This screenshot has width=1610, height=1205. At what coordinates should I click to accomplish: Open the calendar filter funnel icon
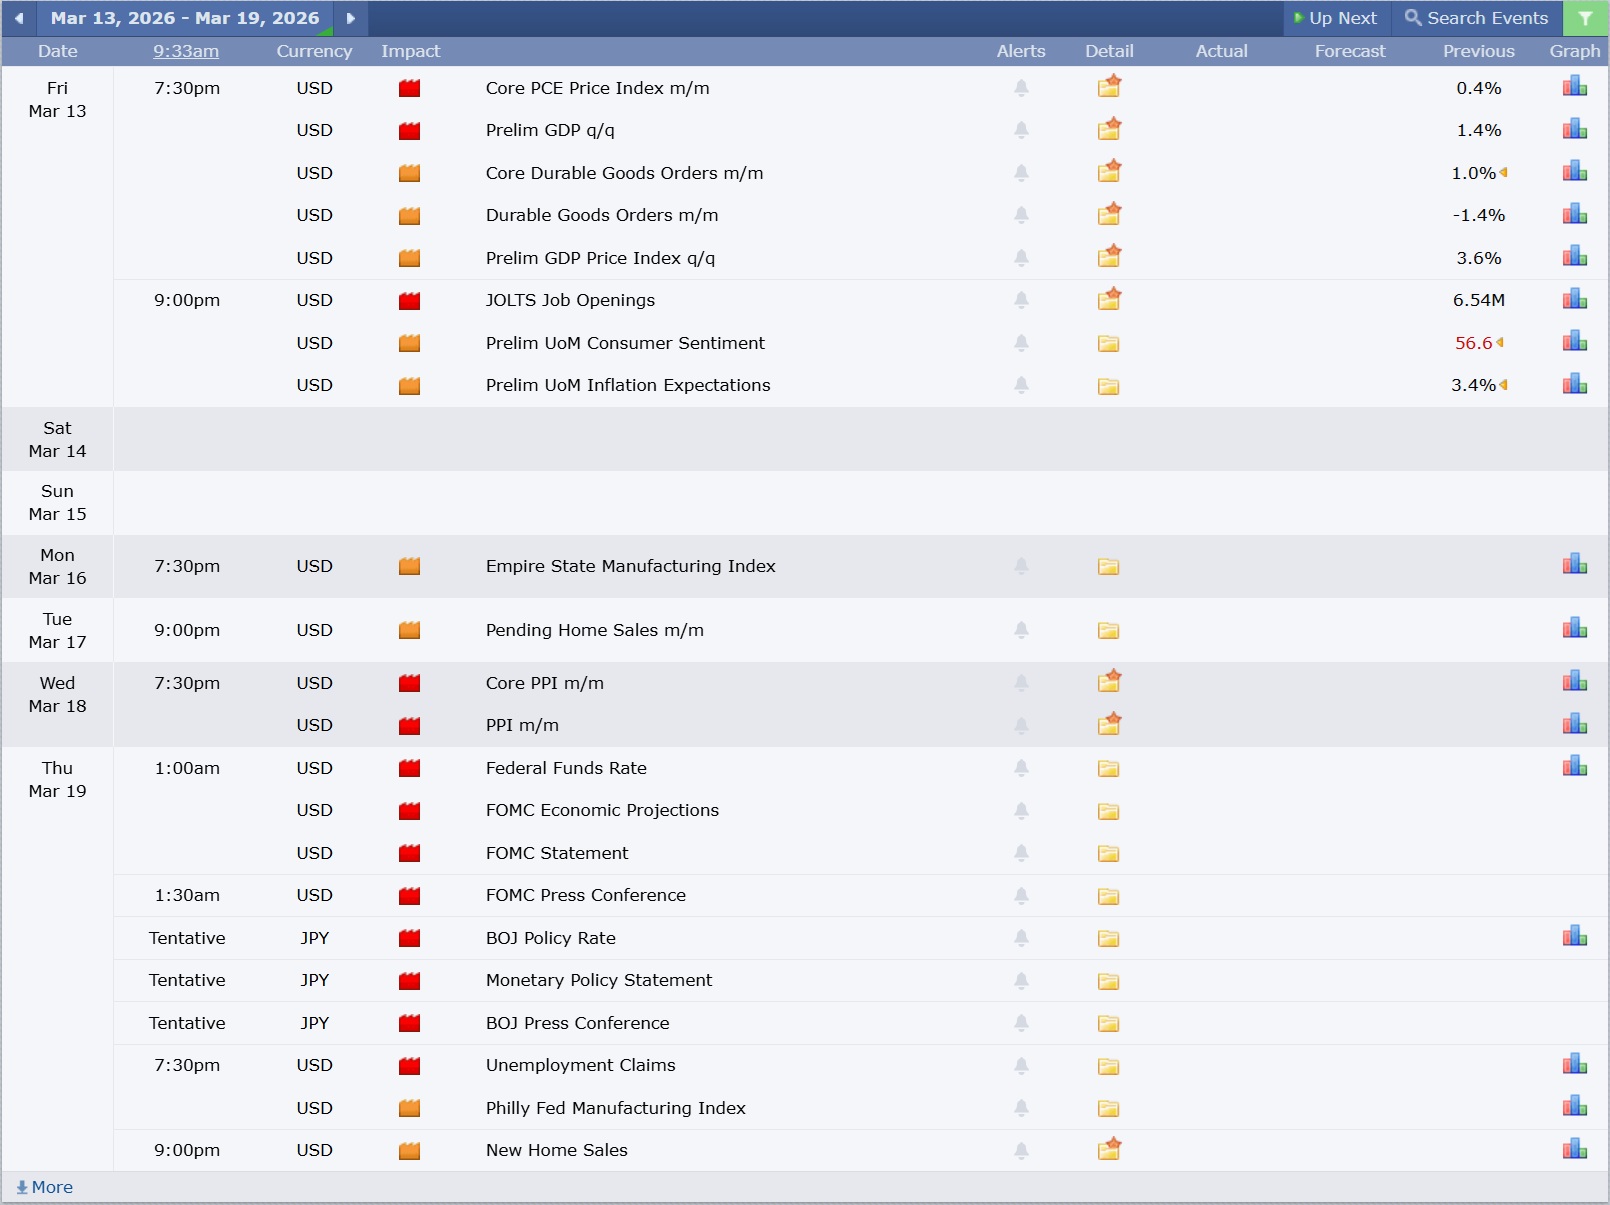point(1585,18)
